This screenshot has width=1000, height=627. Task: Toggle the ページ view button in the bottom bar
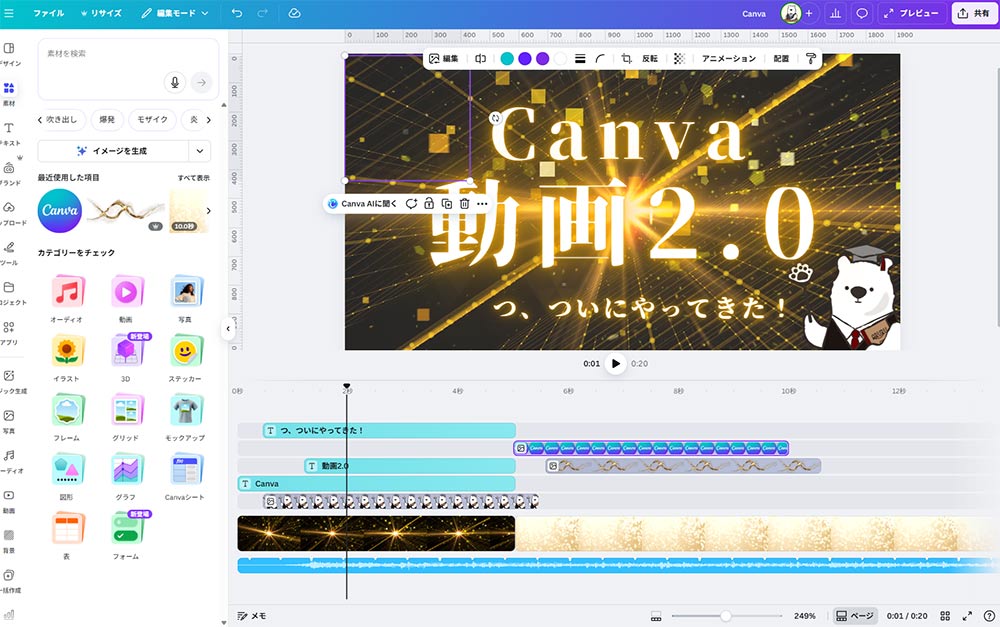856,616
